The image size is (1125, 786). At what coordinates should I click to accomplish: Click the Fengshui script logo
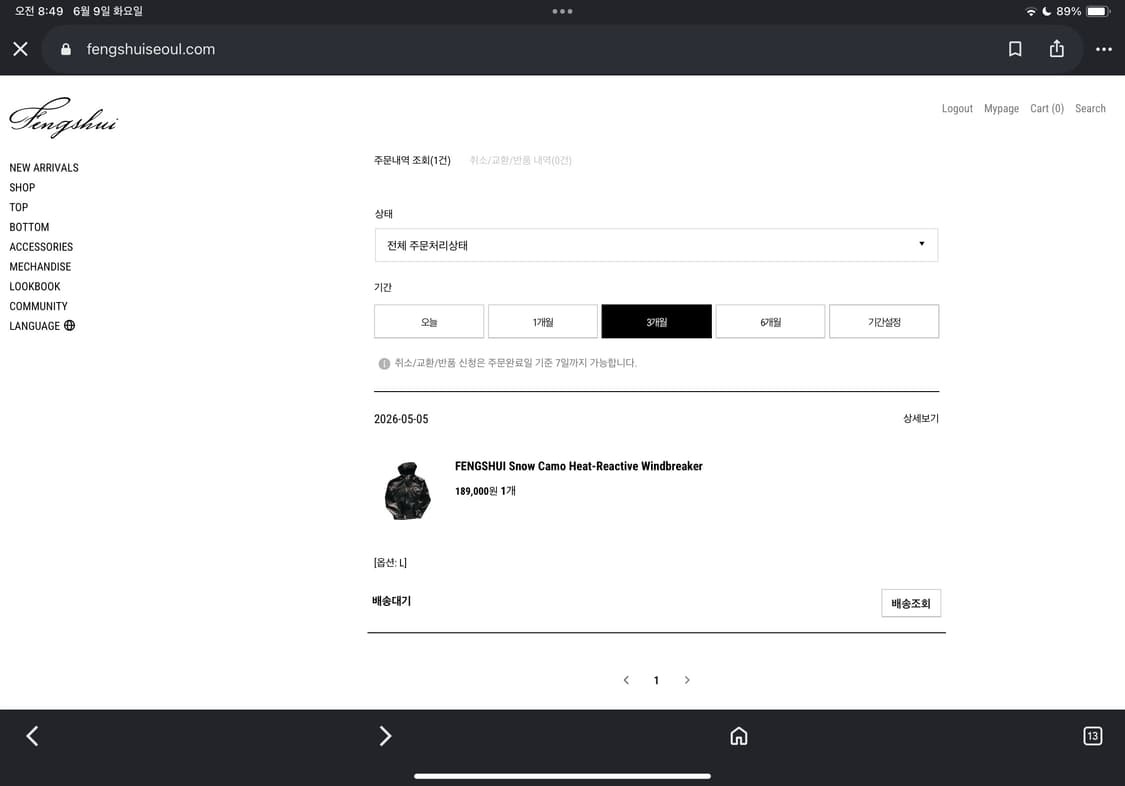[x=64, y=118]
